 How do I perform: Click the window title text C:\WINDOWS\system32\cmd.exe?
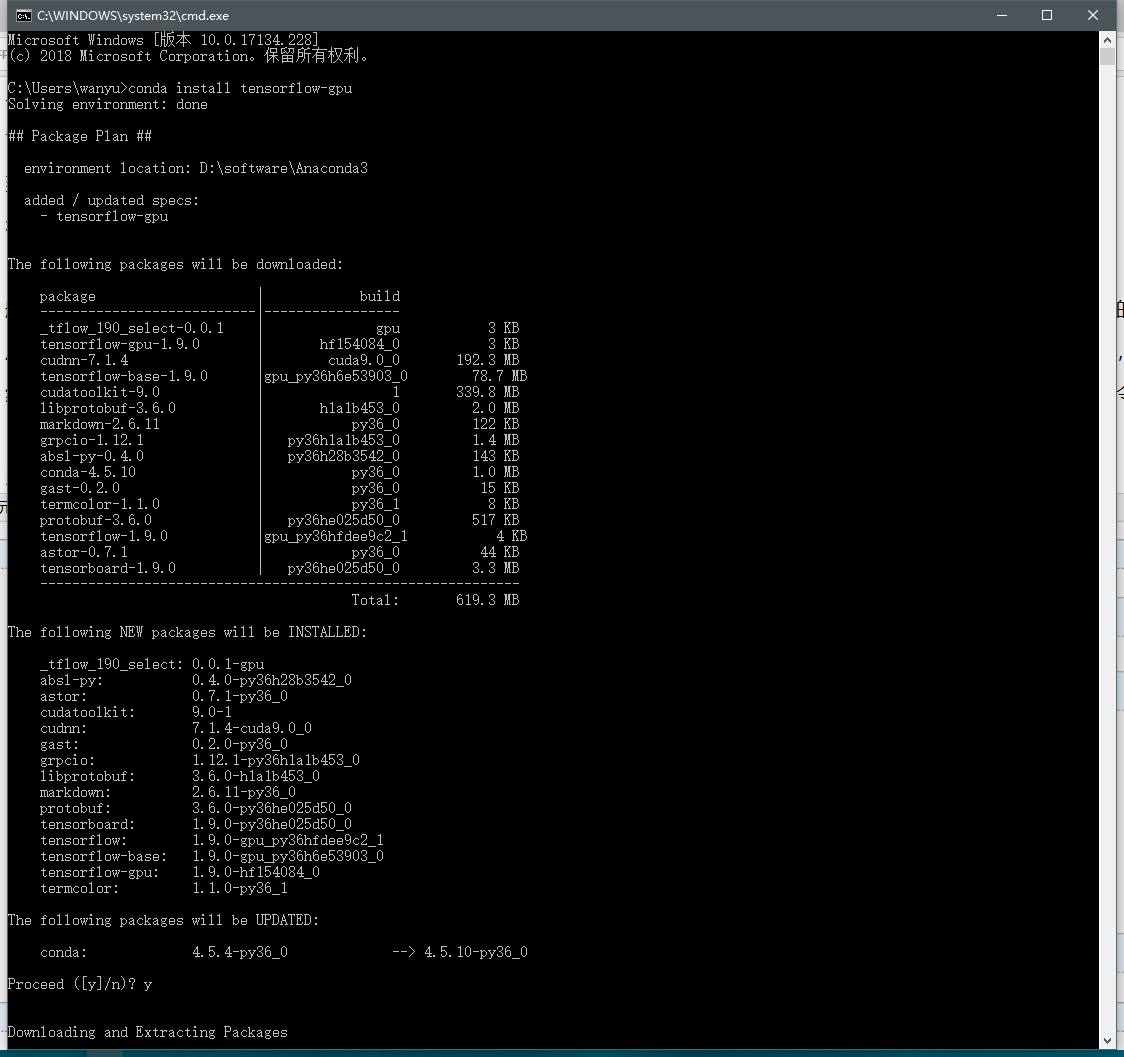133,16
